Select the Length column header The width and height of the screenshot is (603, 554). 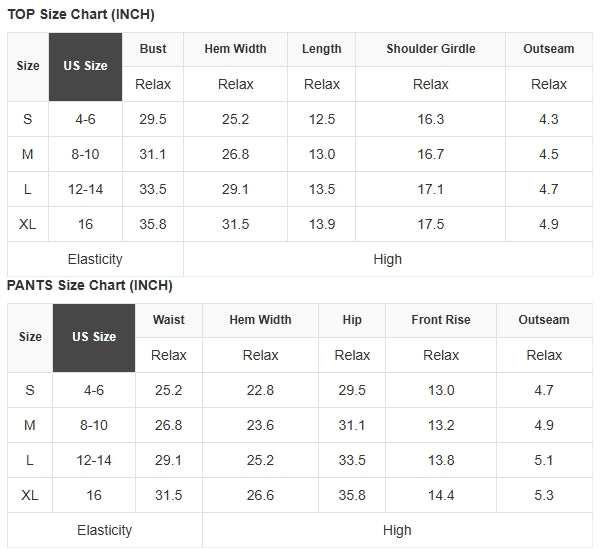321,49
